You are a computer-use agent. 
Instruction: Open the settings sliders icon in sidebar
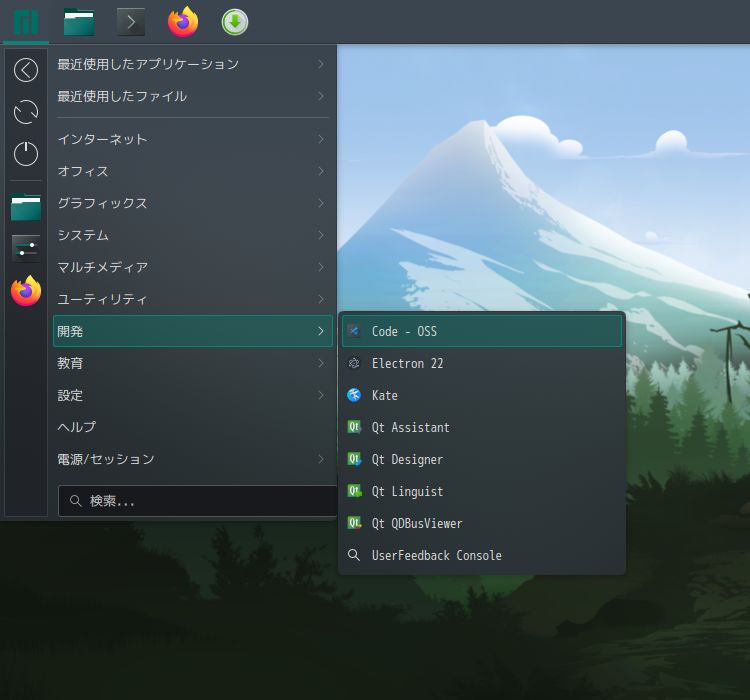tap(26, 248)
